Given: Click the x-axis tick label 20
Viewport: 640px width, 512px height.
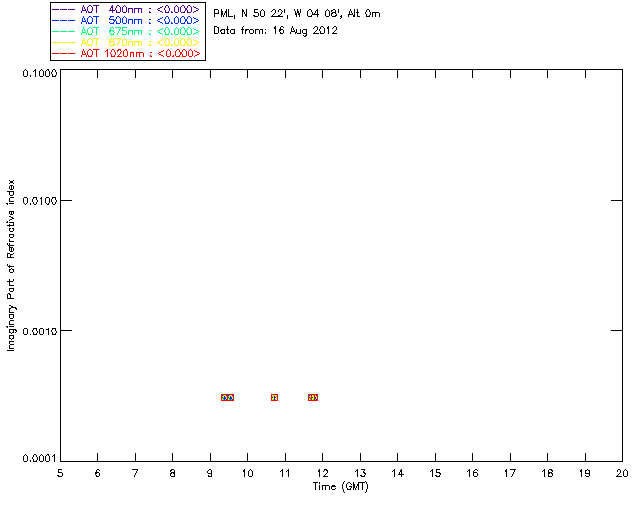Looking at the screenshot, I should (622, 473).
